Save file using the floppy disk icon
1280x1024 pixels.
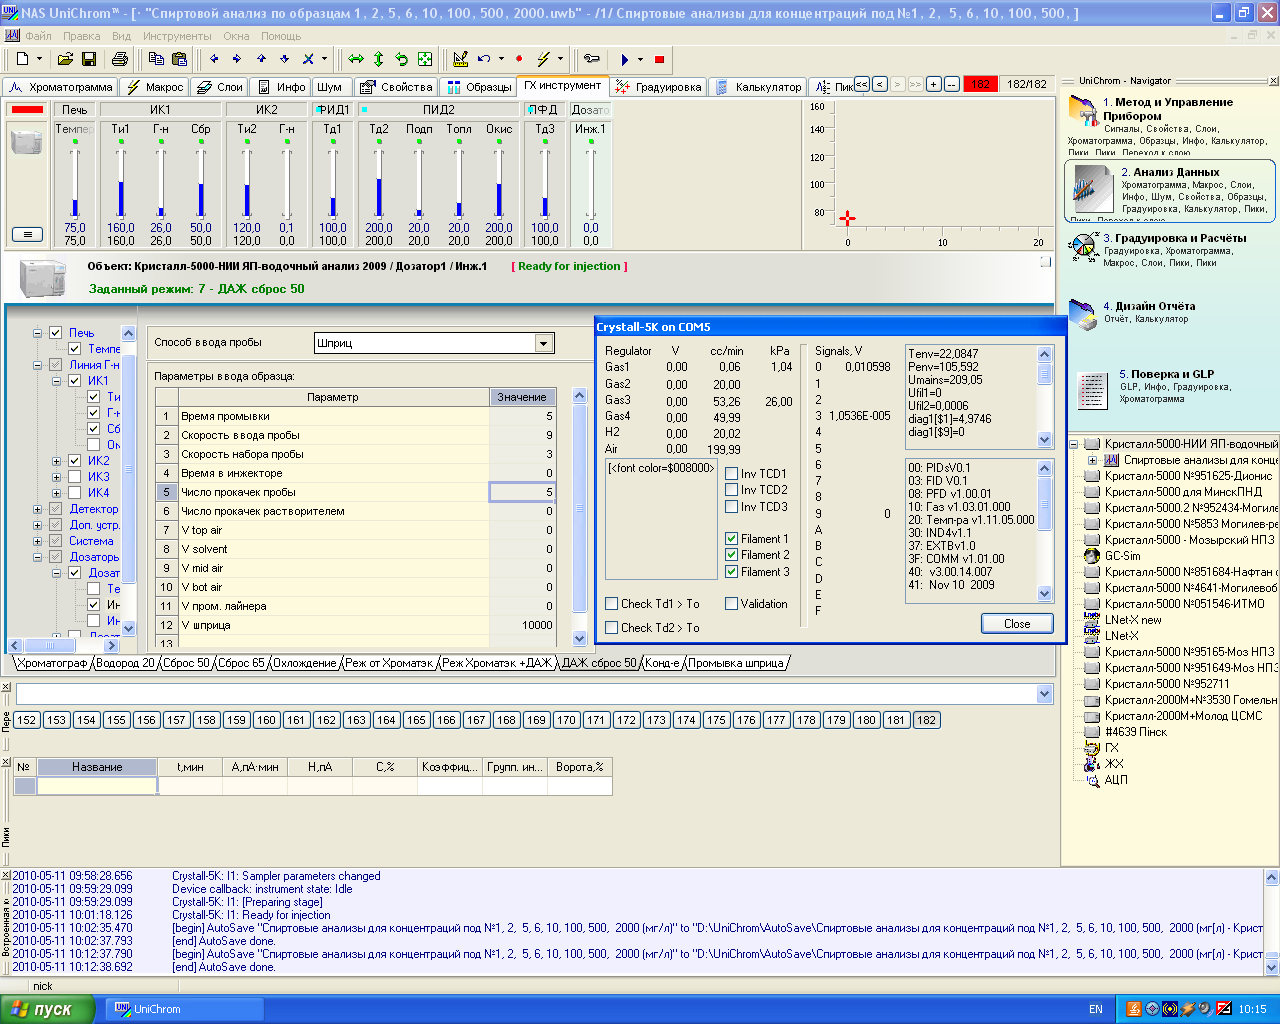(x=88, y=59)
